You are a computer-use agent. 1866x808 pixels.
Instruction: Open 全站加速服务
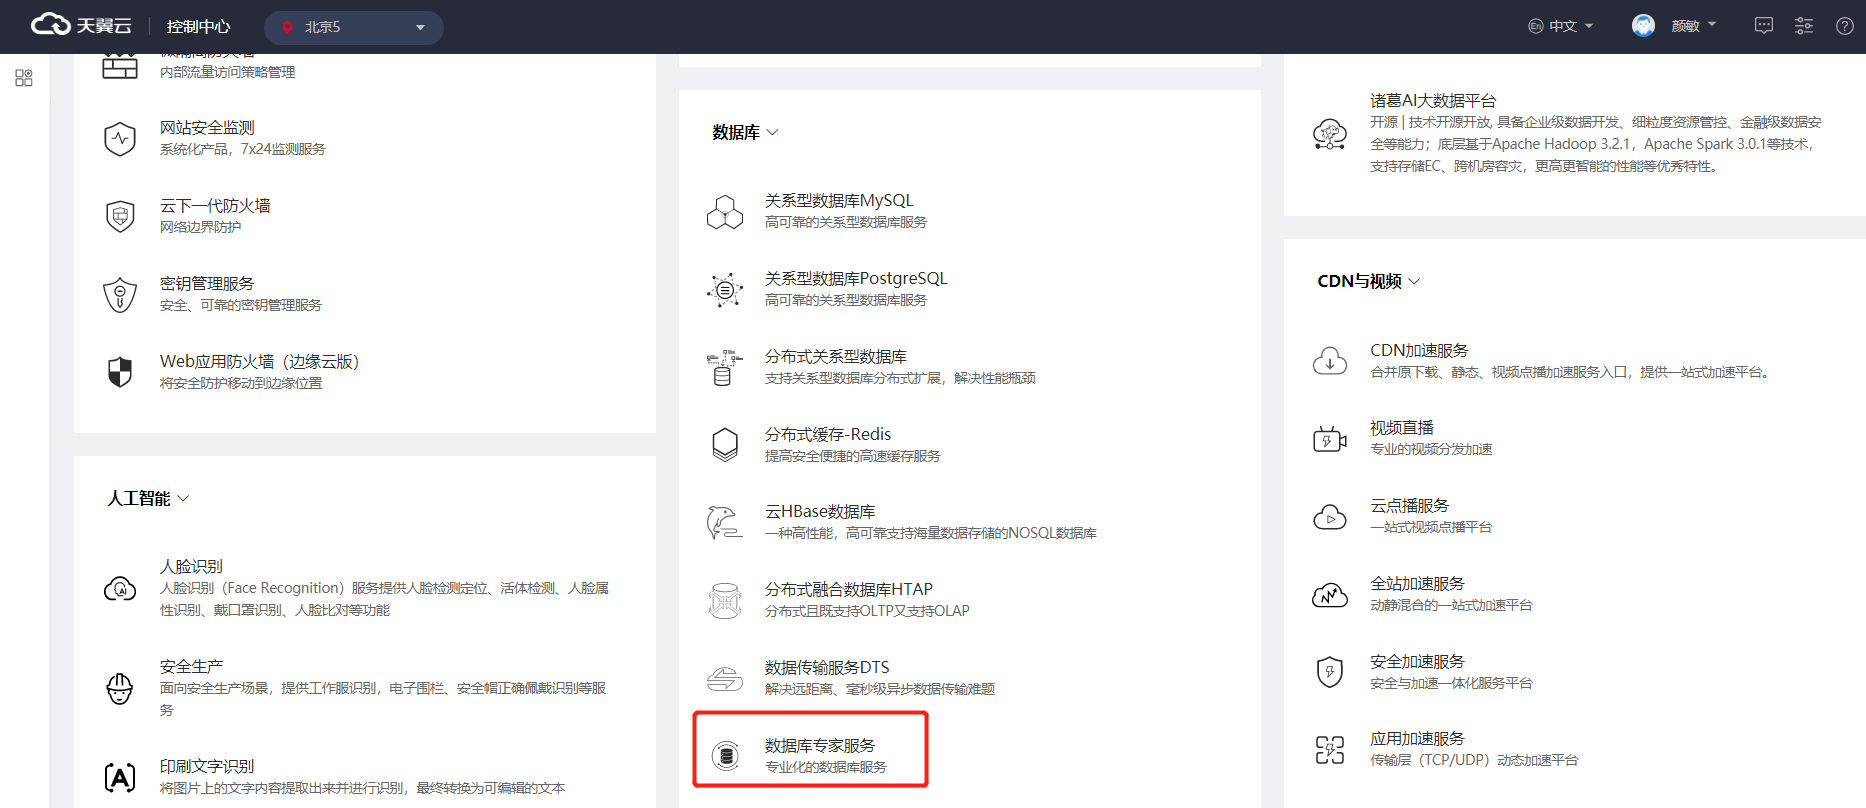click(x=1417, y=584)
